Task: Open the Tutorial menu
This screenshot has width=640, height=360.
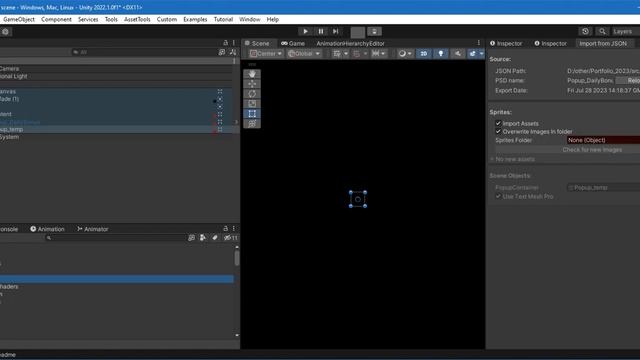Action: (223, 19)
